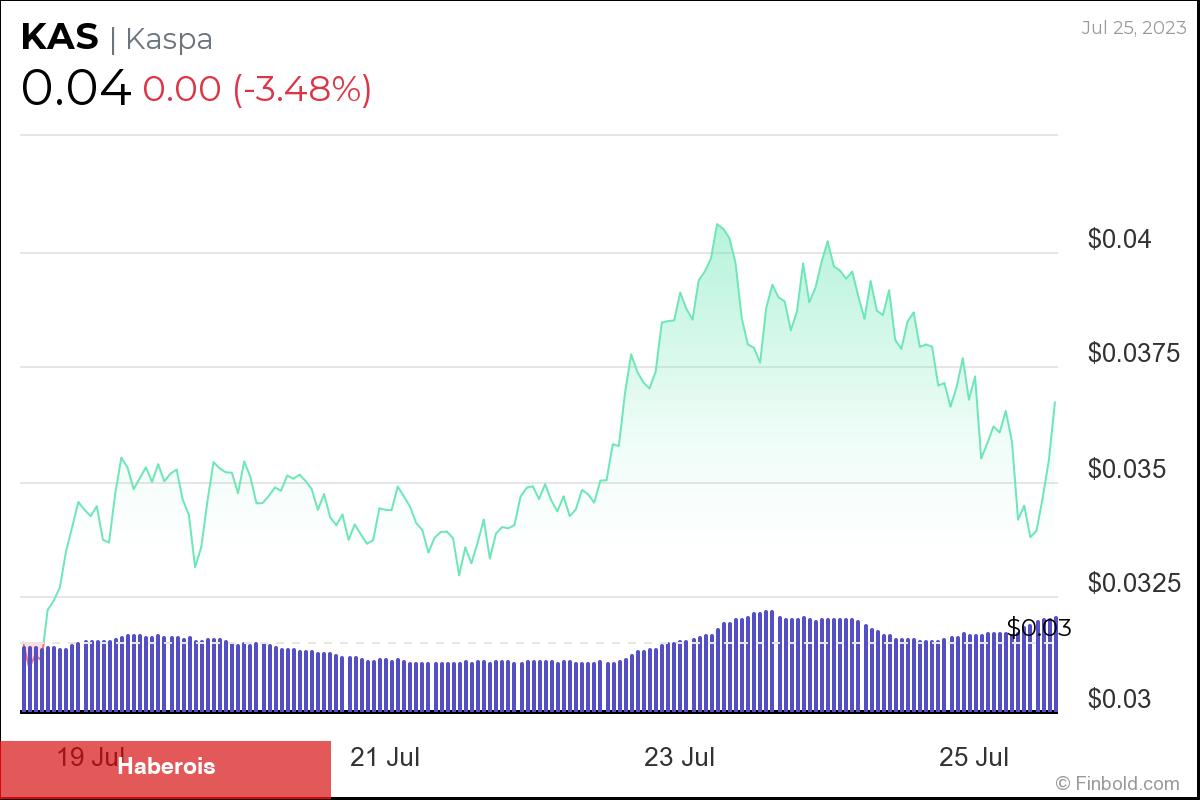Click the 0.00 (-3.48%) change value
Viewport: 1200px width, 800px height.
coord(257,89)
